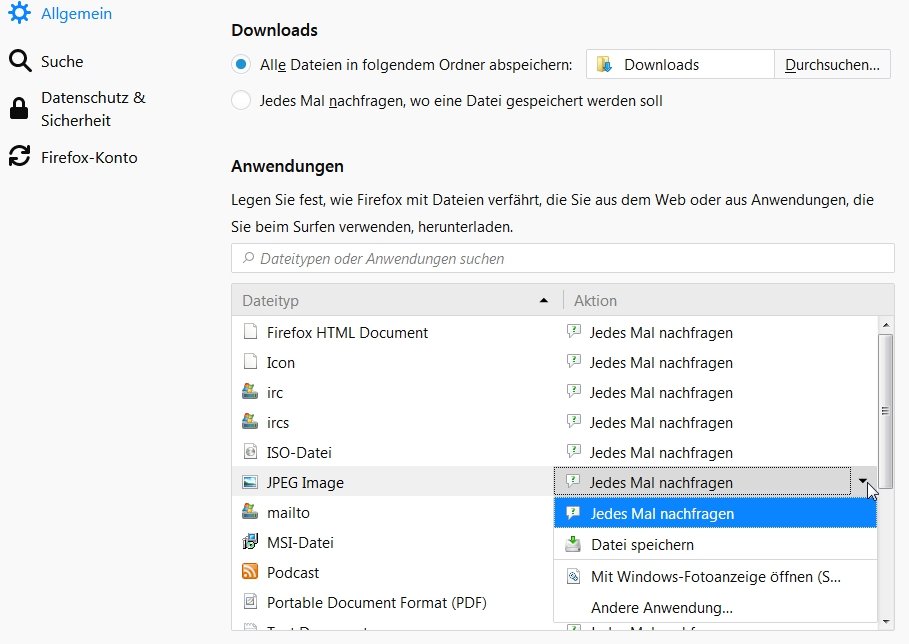The height and width of the screenshot is (644, 909).
Task: Click the Suche magnifier icon in sidebar
Action: point(19,61)
